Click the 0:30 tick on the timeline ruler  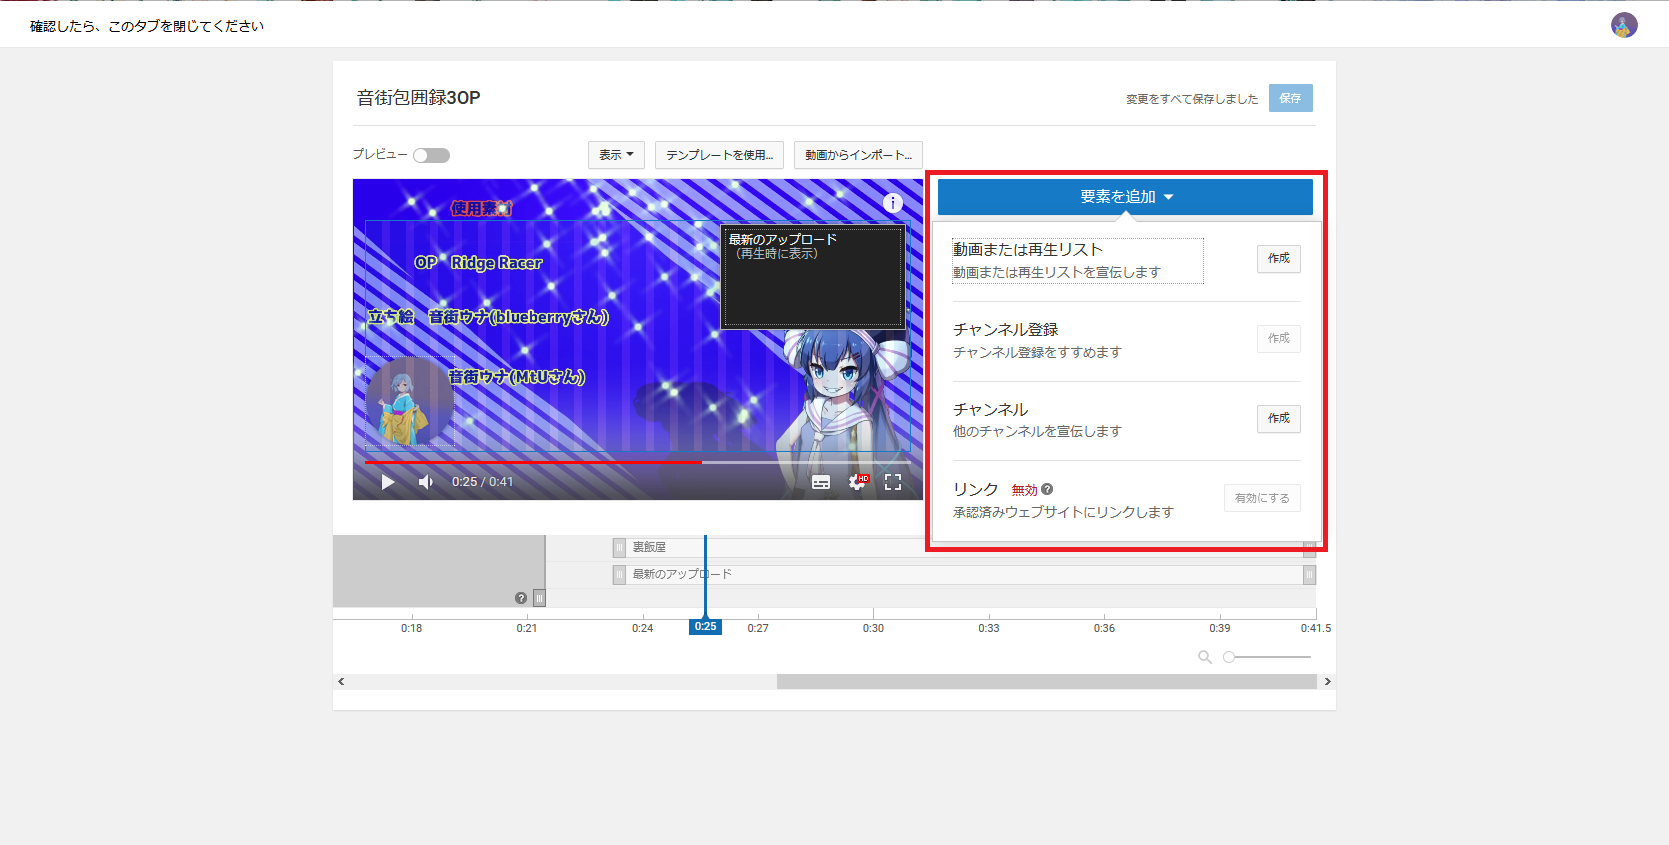(873, 628)
